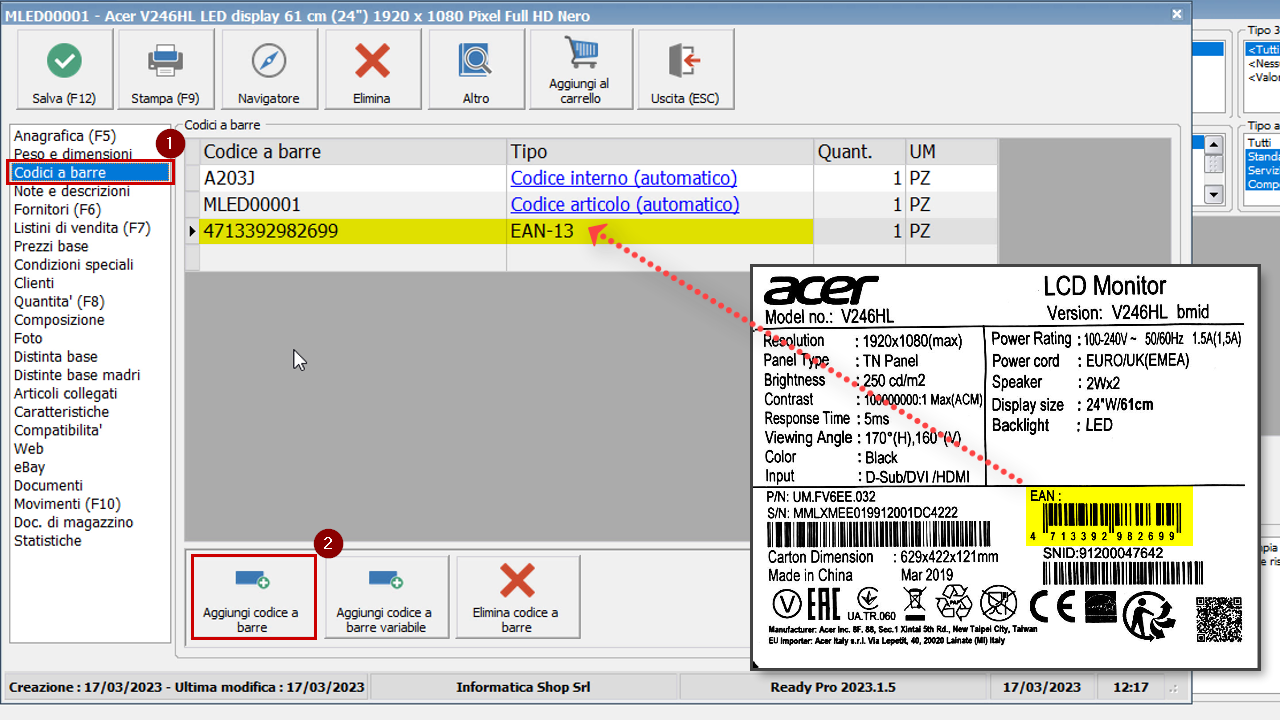Show the Fornitori (F6) section
Screen dimensions: 1280x720
[x=58, y=210]
